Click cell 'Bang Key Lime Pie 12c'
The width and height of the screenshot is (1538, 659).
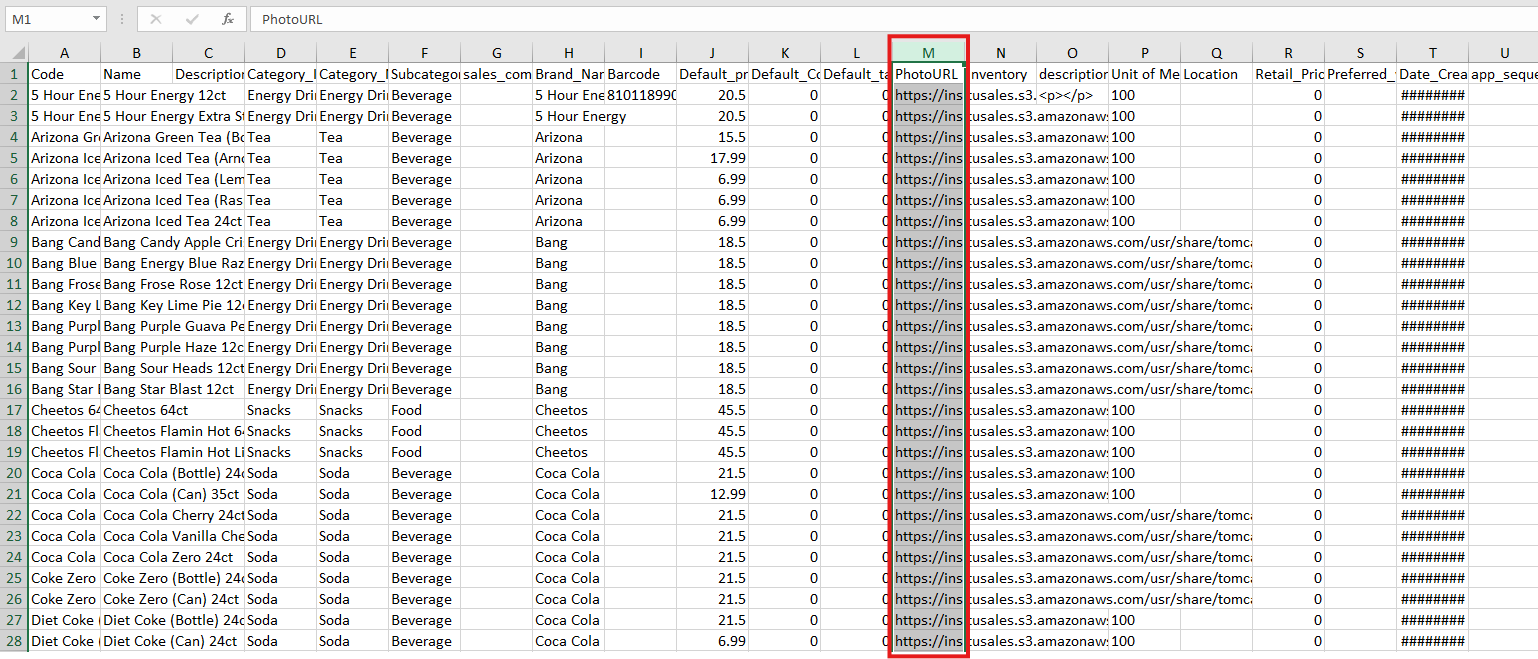[x=173, y=305]
